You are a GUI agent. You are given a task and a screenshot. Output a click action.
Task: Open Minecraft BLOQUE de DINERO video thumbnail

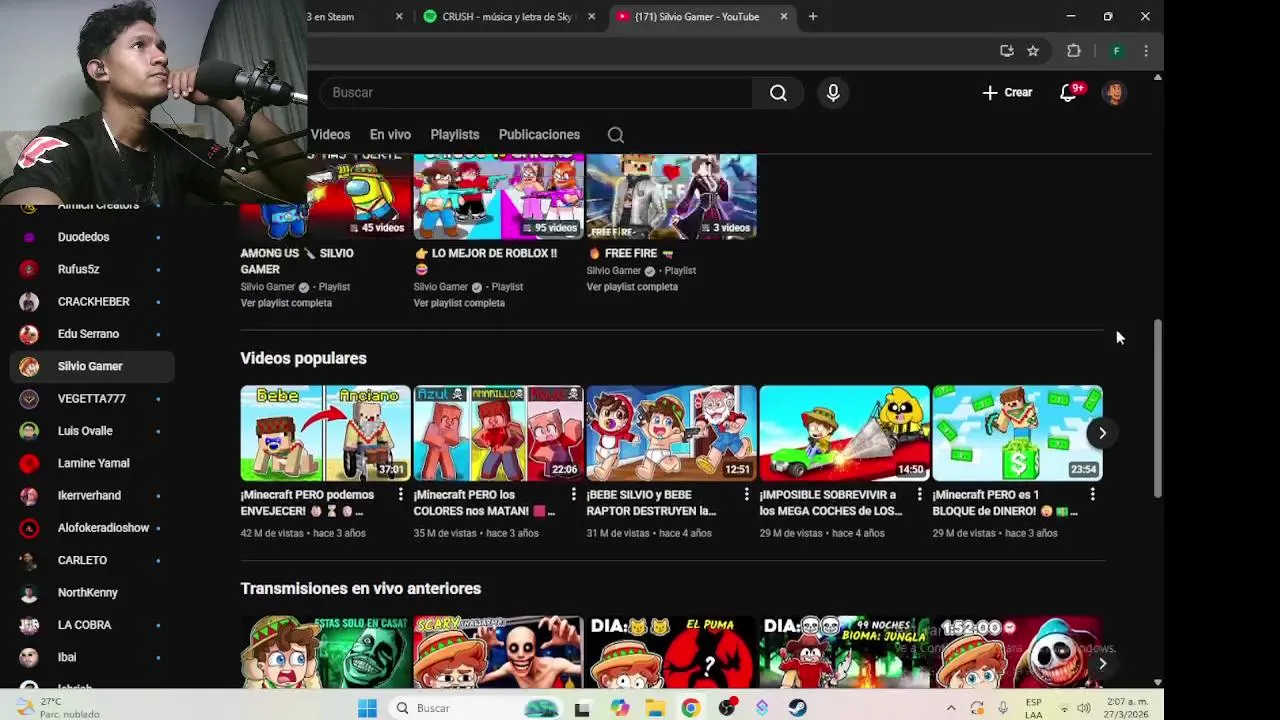click(1017, 433)
